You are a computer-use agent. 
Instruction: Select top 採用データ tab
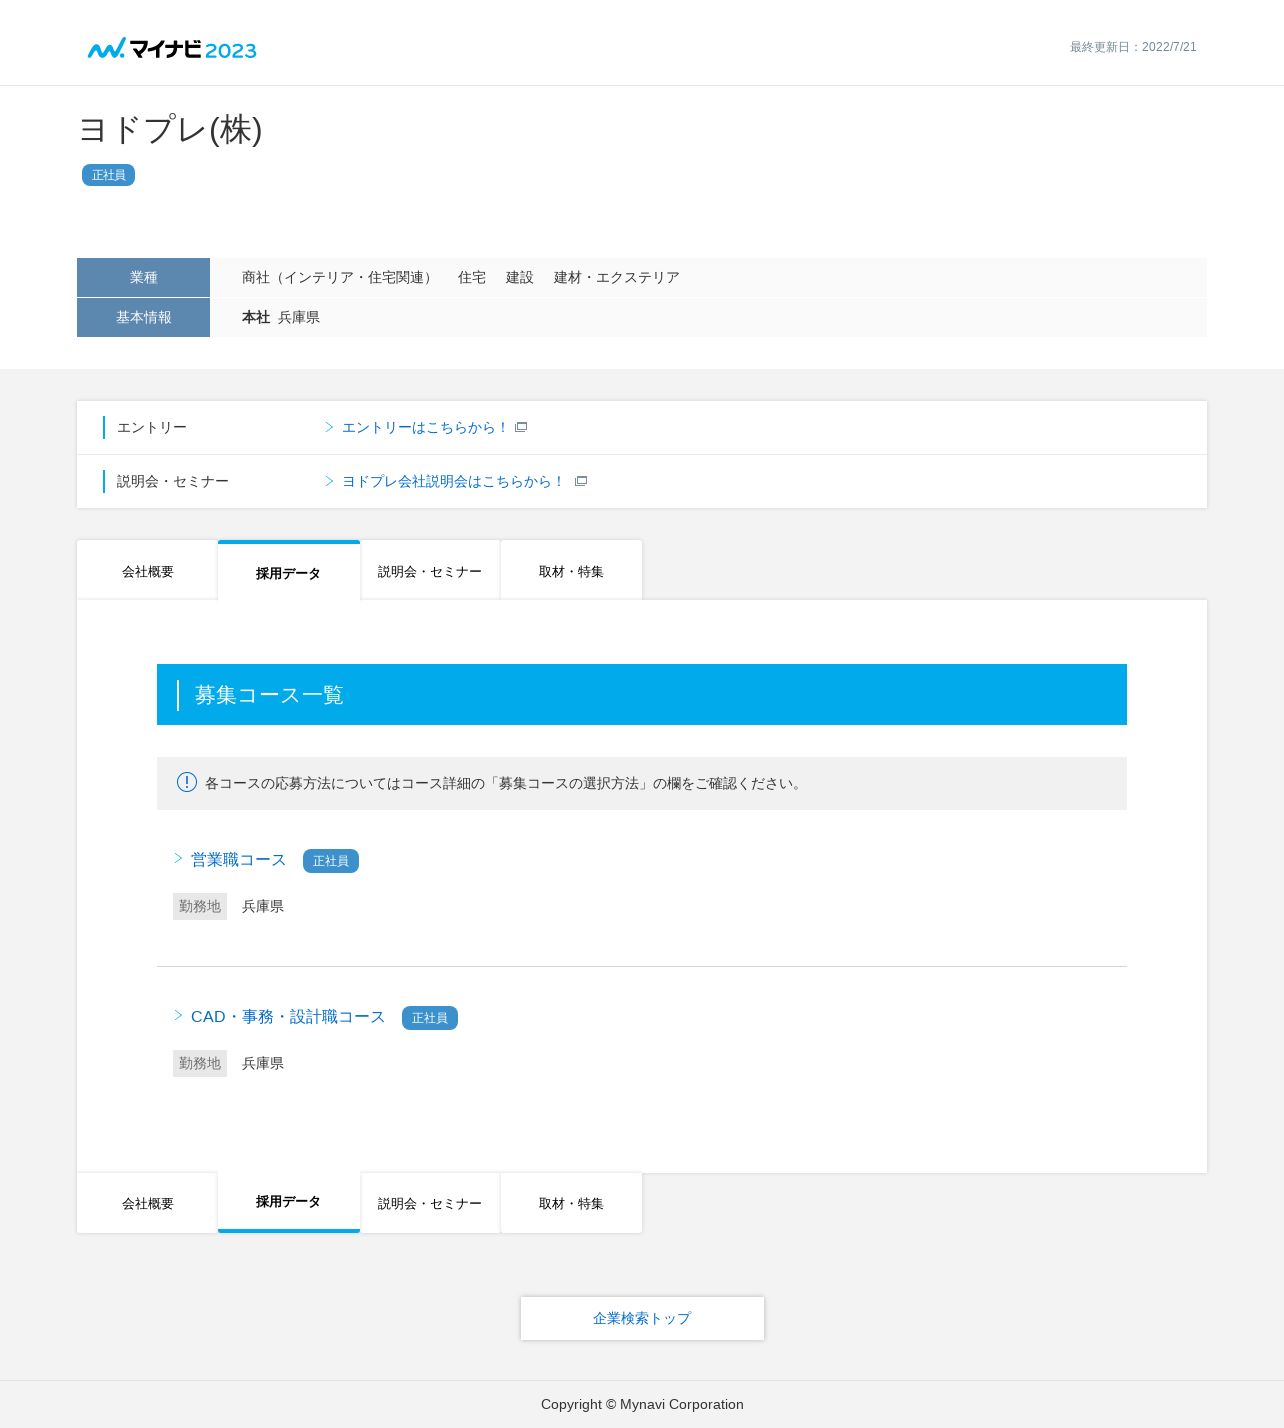(x=289, y=571)
